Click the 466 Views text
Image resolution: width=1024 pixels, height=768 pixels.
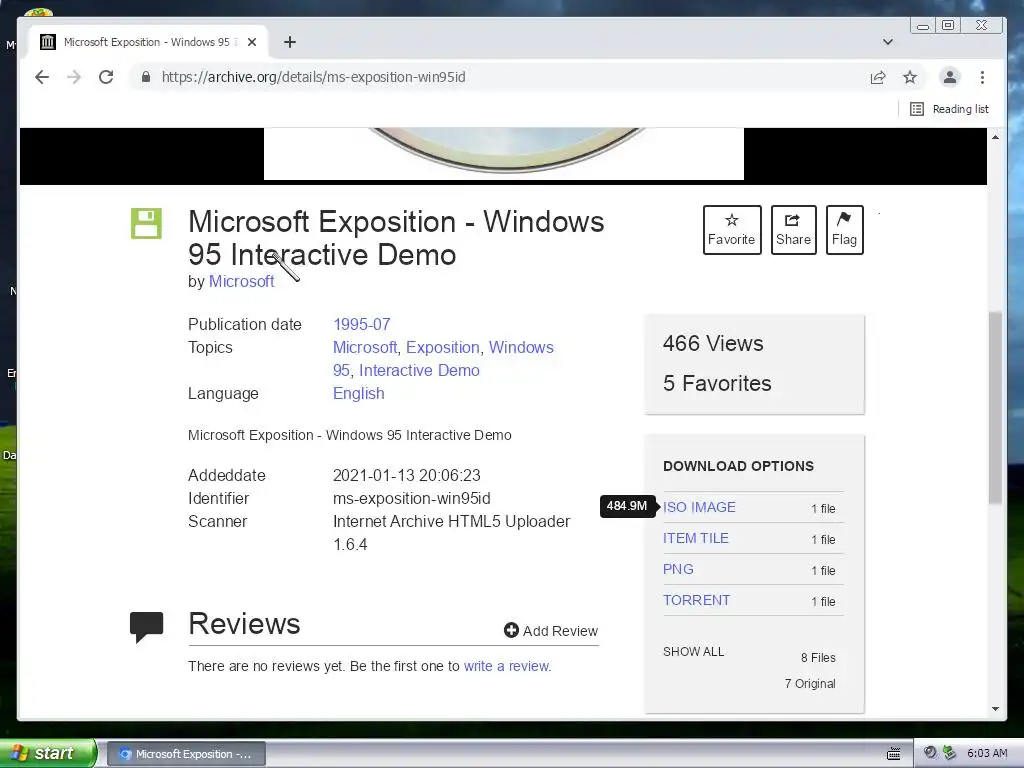click(x=713, y=344)
